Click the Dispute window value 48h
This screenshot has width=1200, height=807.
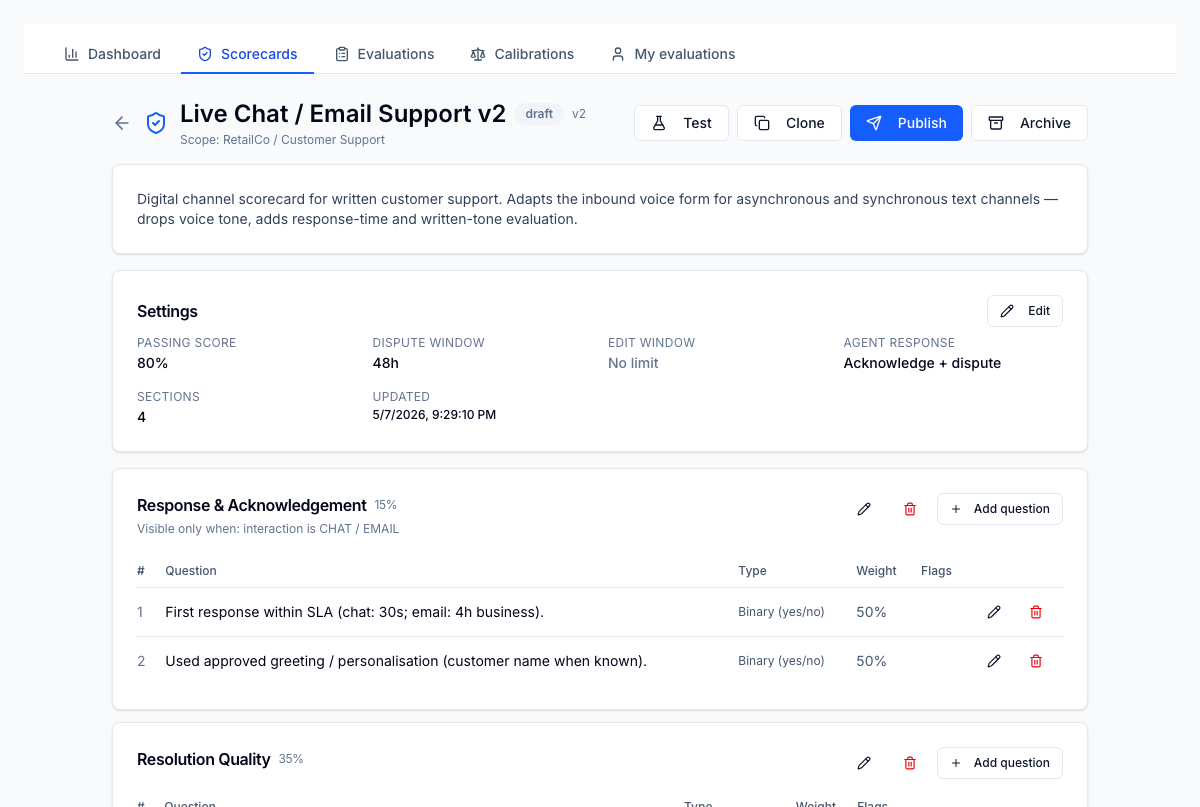point(386,363)
